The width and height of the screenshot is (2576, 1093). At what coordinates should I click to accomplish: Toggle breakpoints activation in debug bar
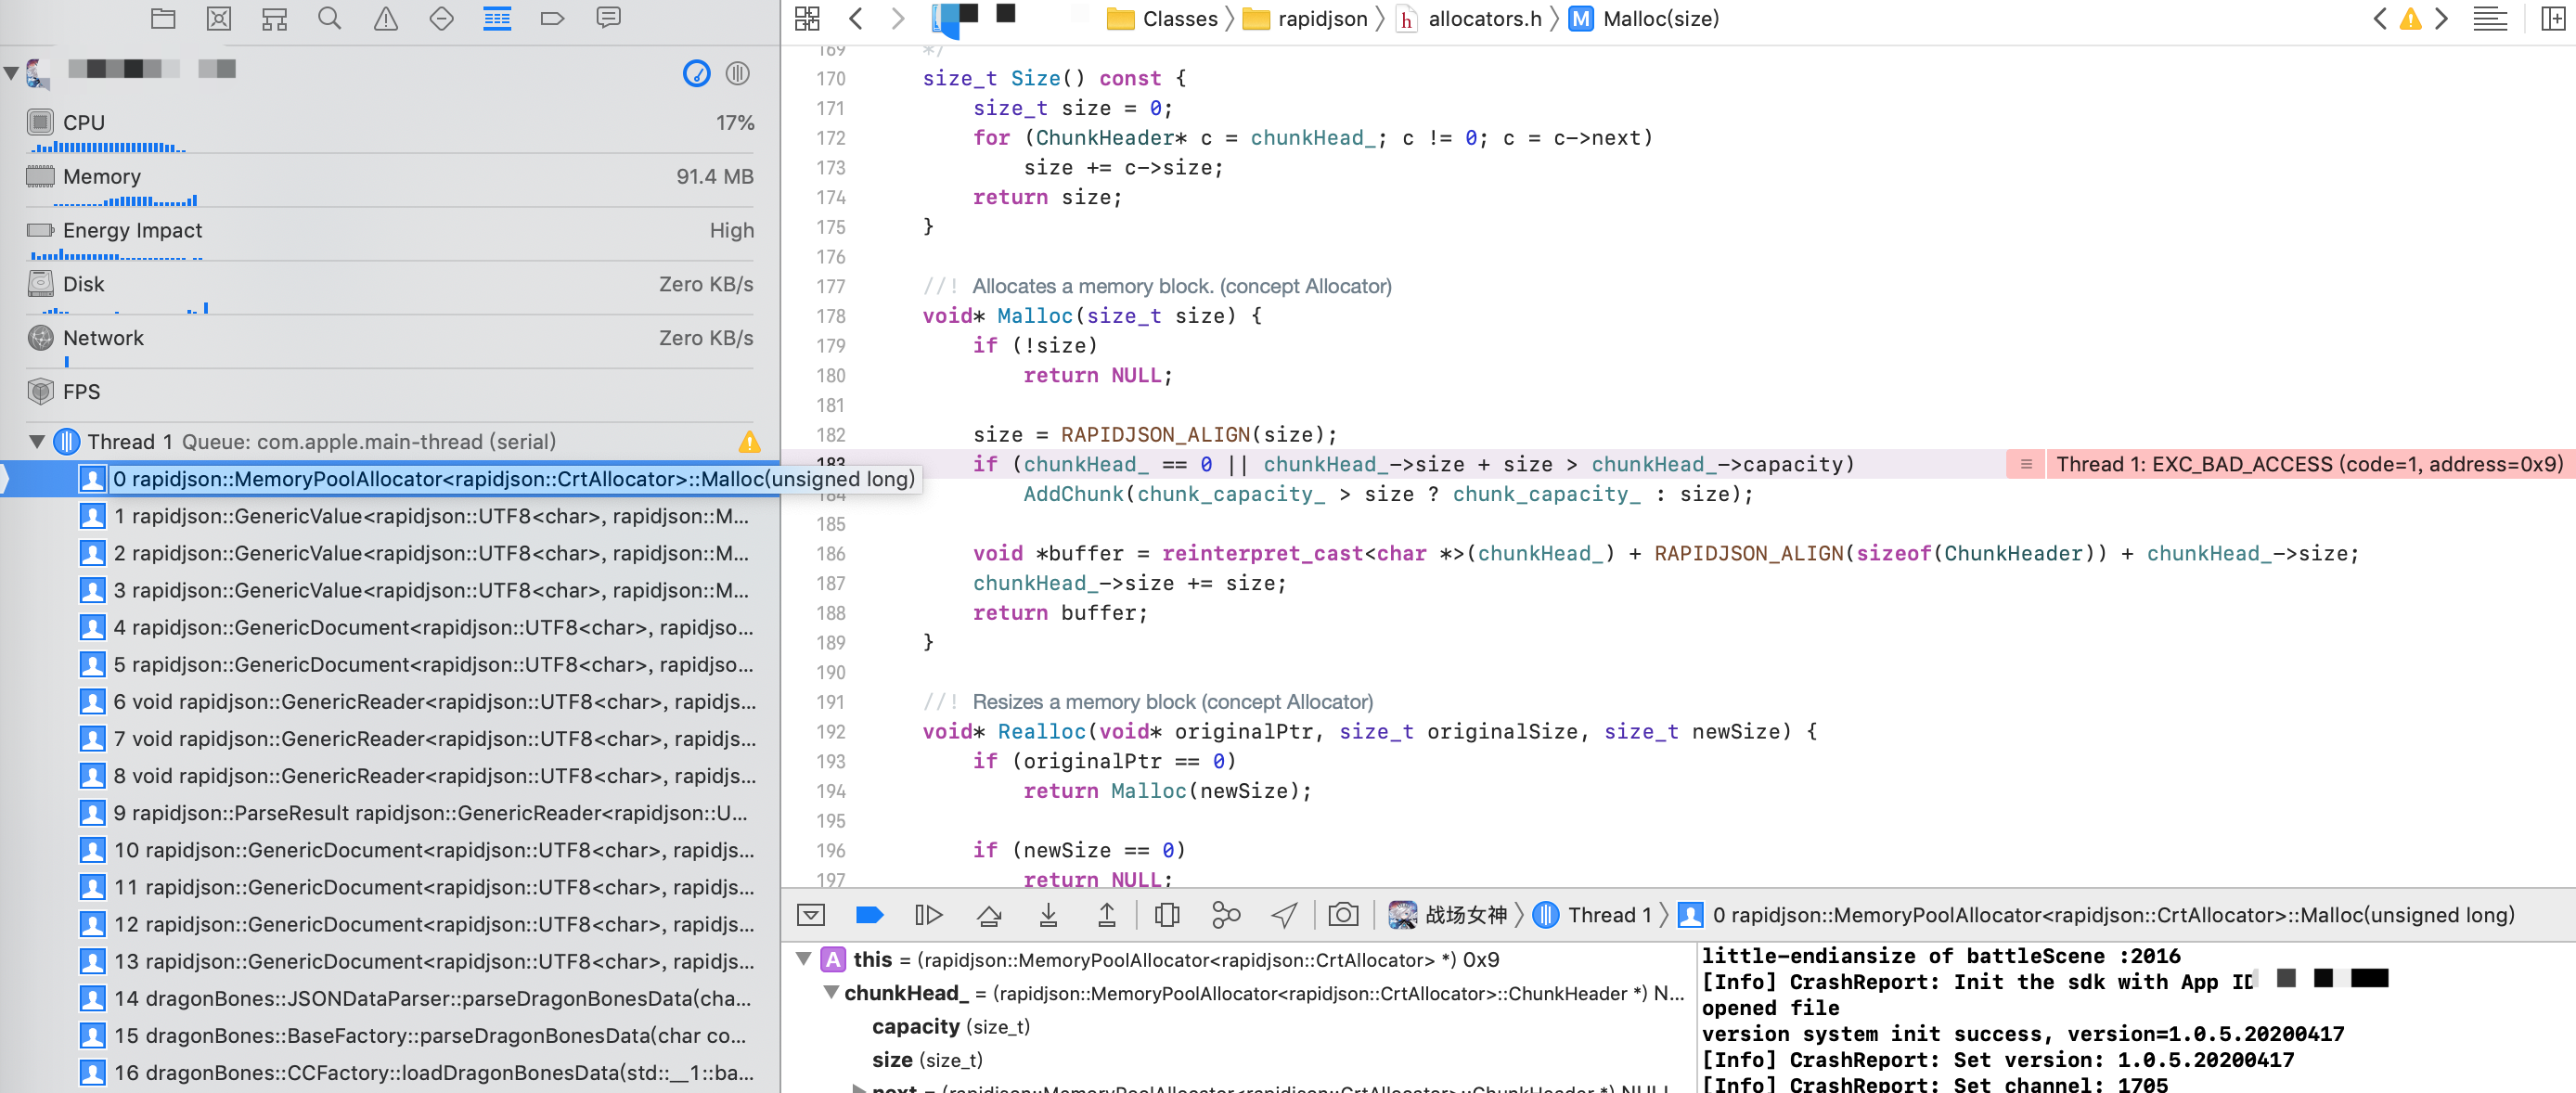(x=869, y=915)
